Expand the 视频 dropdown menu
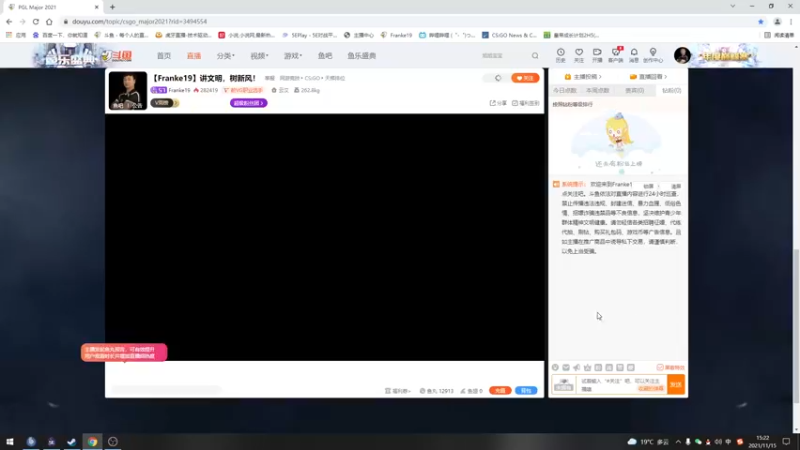The width and height of the screenshot is (800, 450). 259,56
